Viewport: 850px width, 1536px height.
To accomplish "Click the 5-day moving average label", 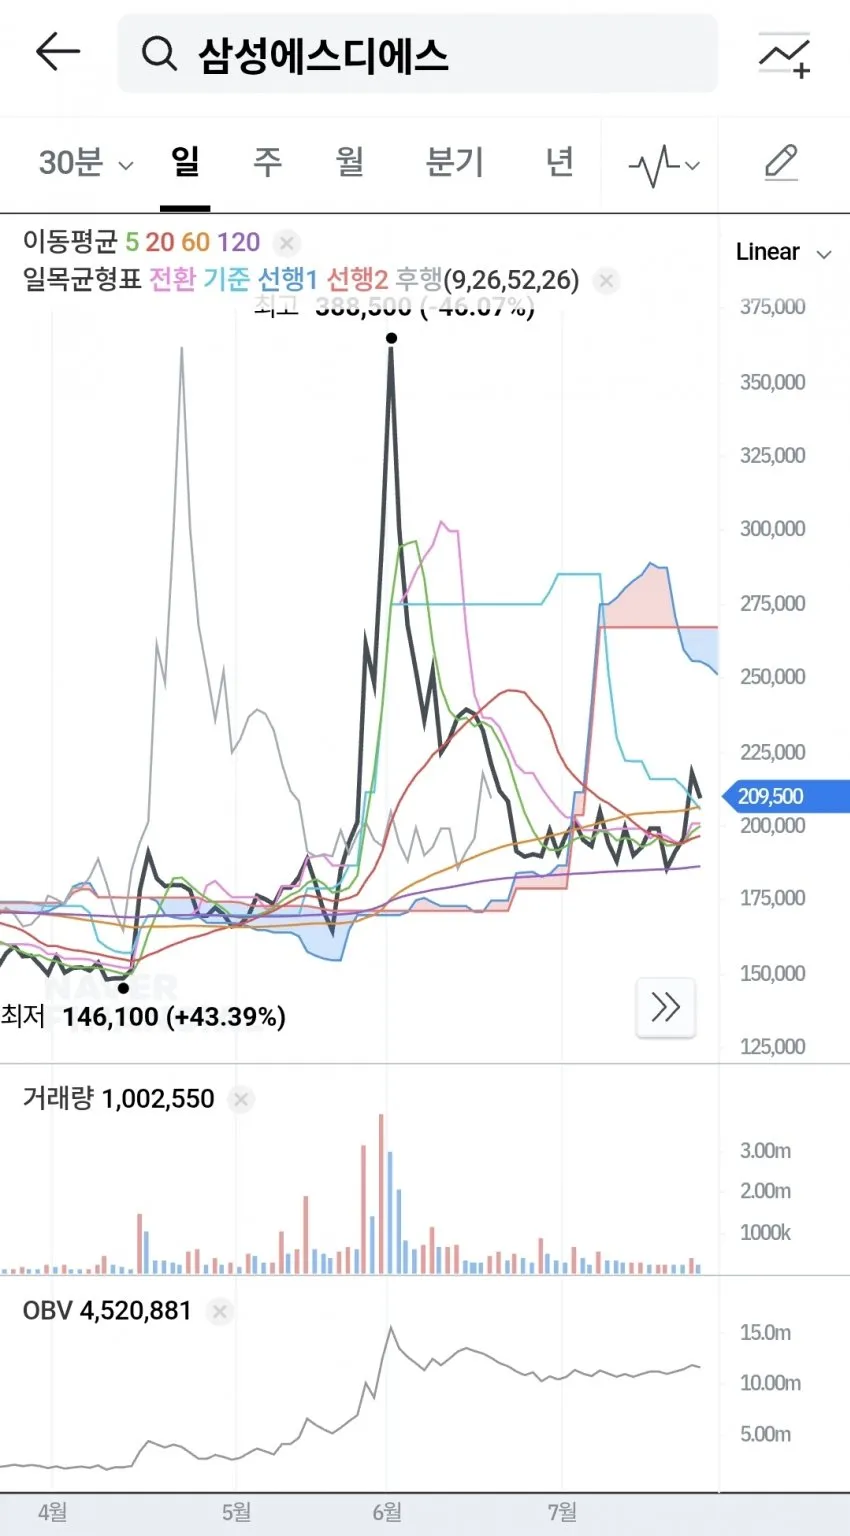I will pos(132,242).
